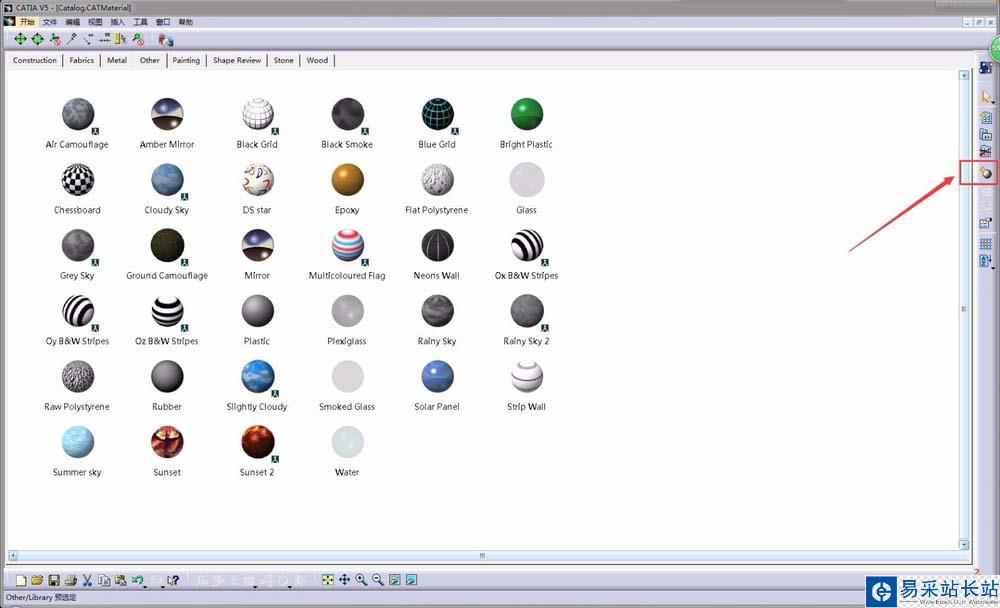Switch to the Stone tab

(284, 60)
